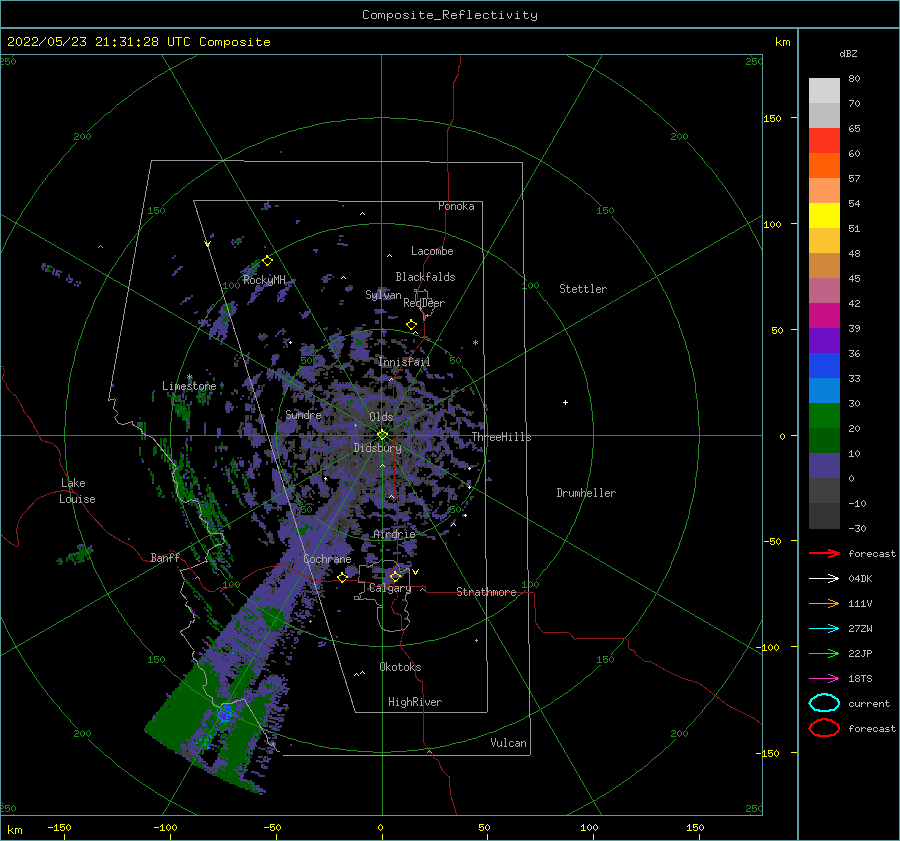This screenshot has width=900, height=841.
Task: Click the Drumheller label
Action: (x=586, y=493)
